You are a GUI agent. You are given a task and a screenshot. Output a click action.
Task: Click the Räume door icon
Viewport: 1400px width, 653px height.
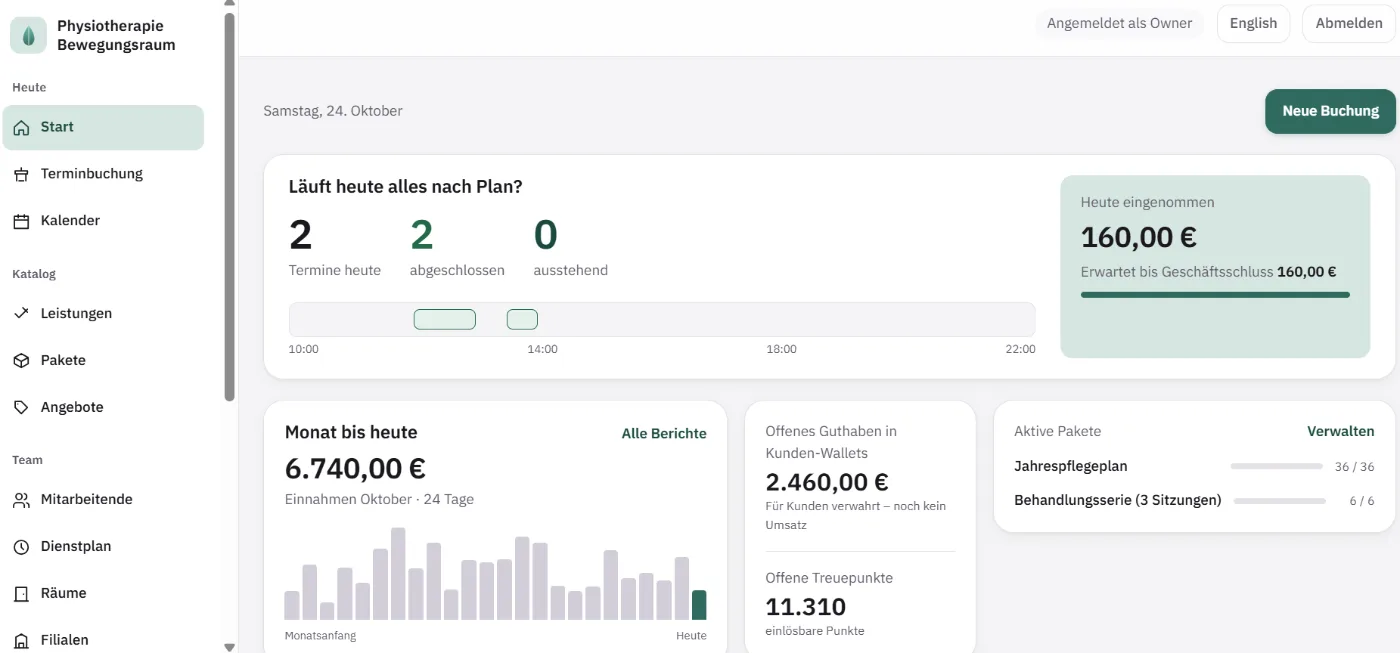point(21,594)
